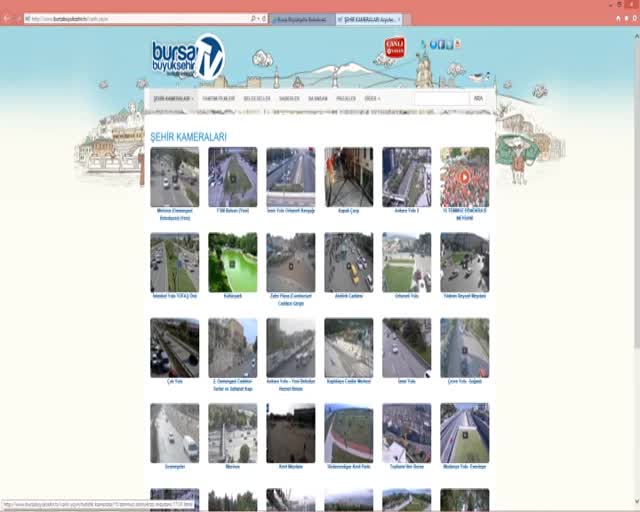Expand the ŞEHİR KAMERALARI menu
Screen dimensions: 640x512
pos(173,99)
